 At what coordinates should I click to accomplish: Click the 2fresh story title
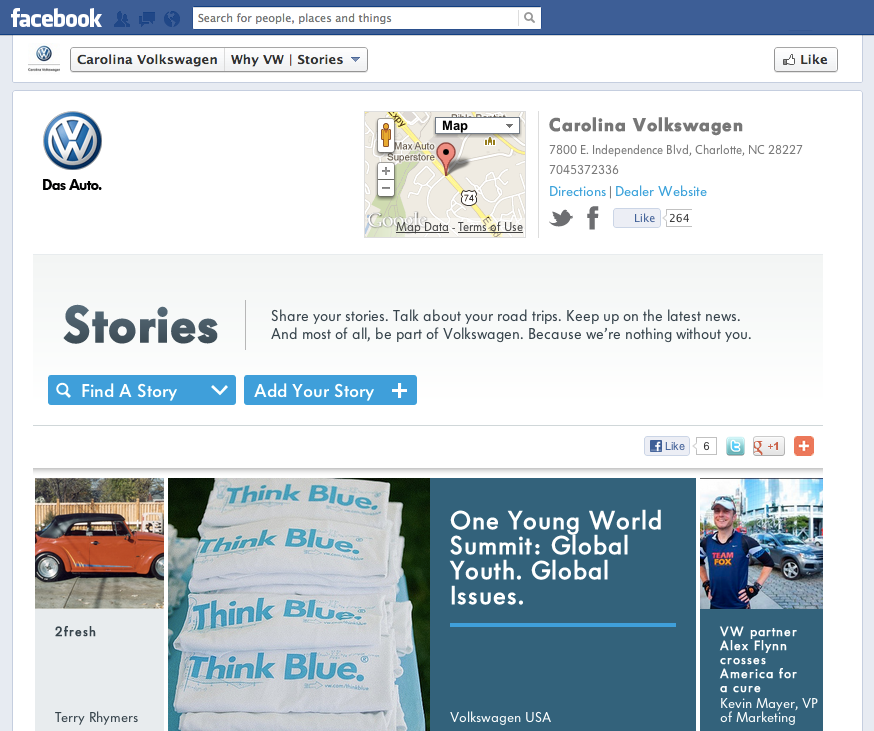click(x=75, y=632)
